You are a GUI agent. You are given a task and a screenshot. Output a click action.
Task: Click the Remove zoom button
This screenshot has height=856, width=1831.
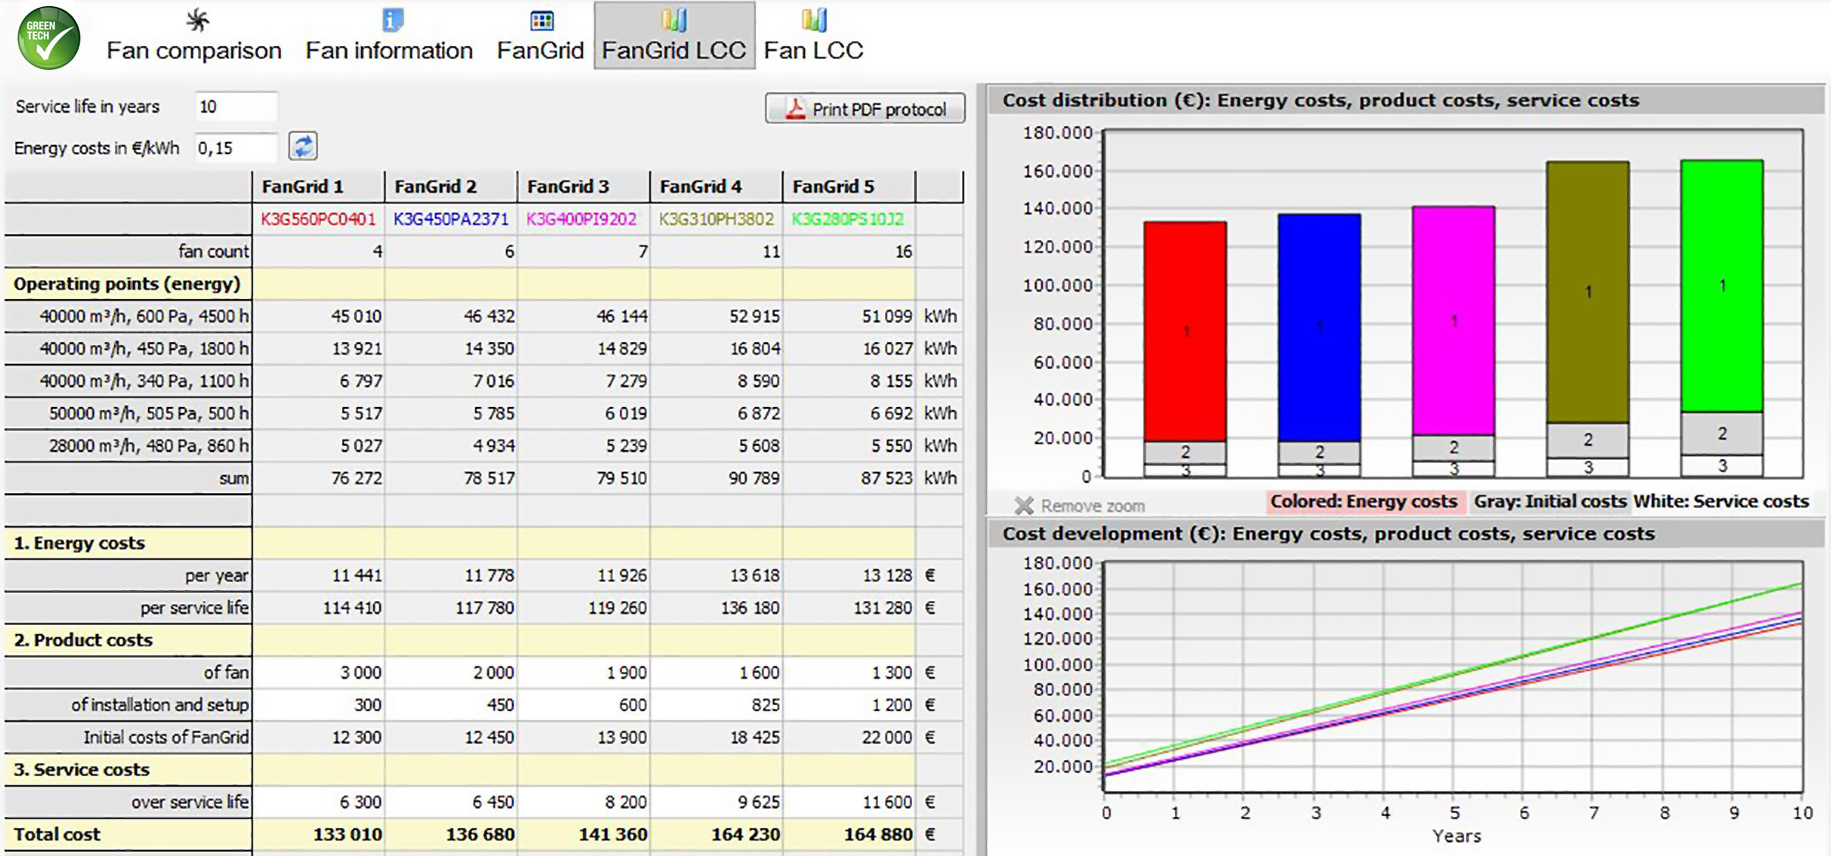coord(1080,505)
